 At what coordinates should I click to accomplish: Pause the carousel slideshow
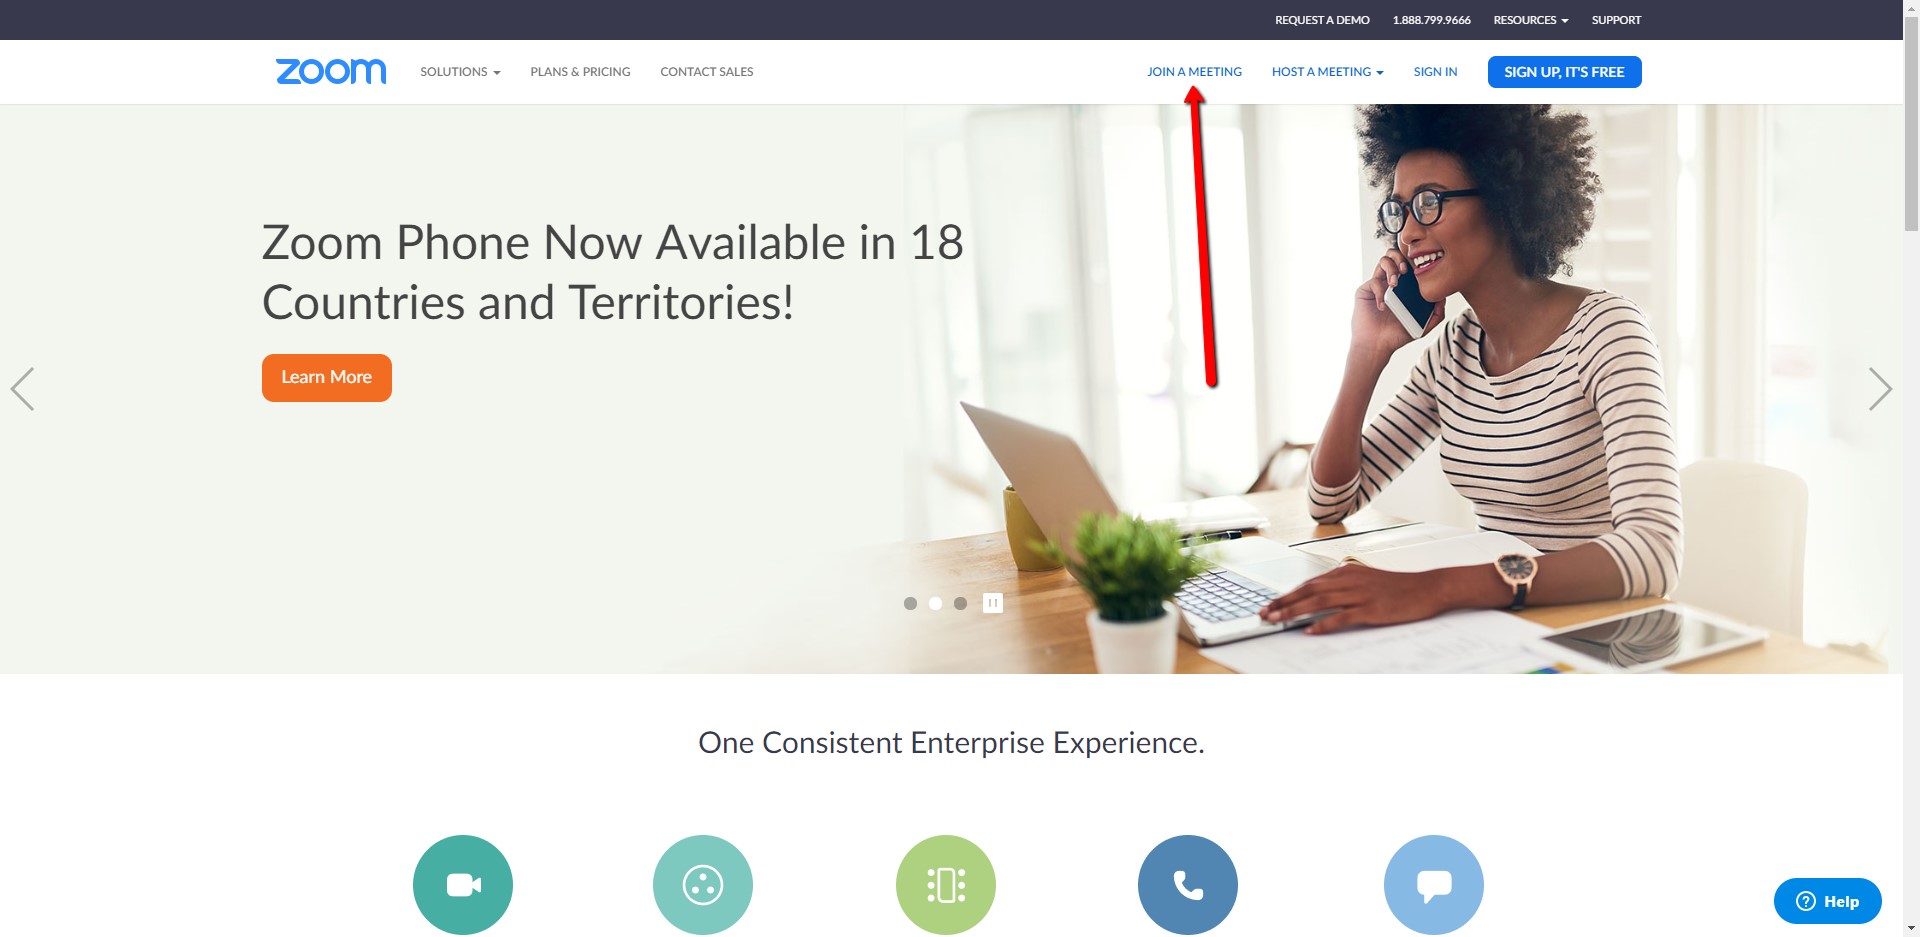(993, 603)
